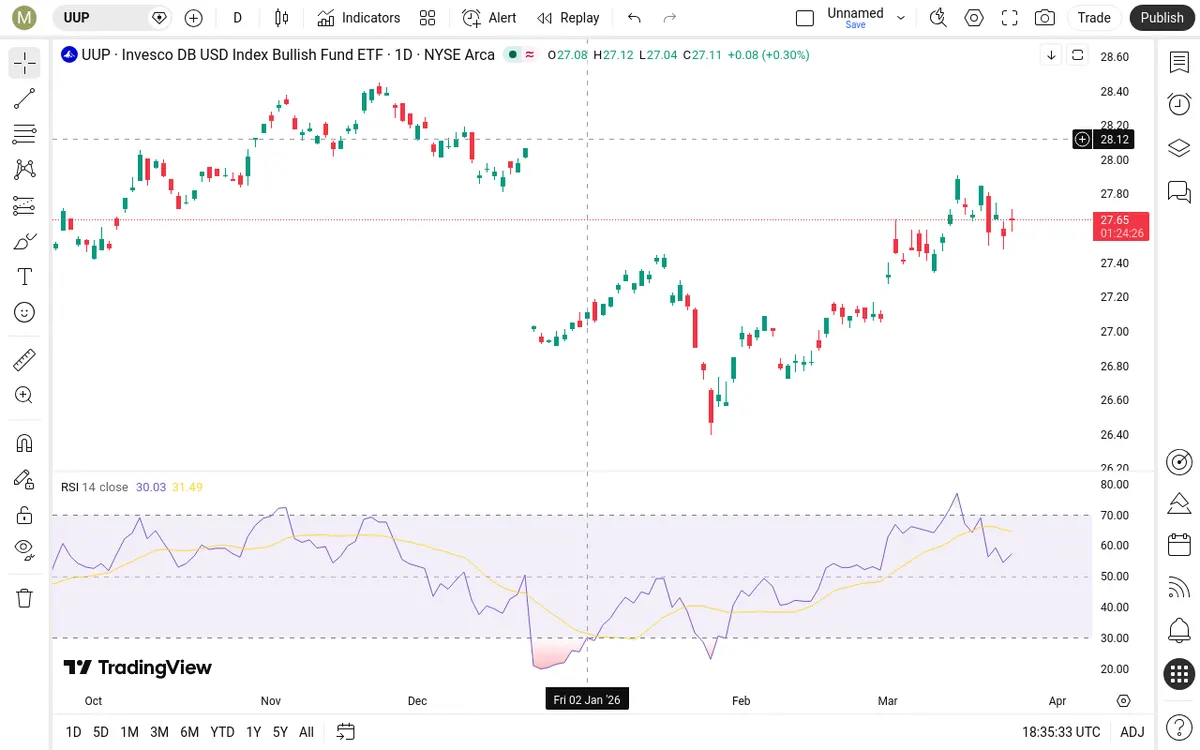Viewport: 1200px width, 750px height.
Task: Select the brush drawing tool
Action: (x=25, y=241)
